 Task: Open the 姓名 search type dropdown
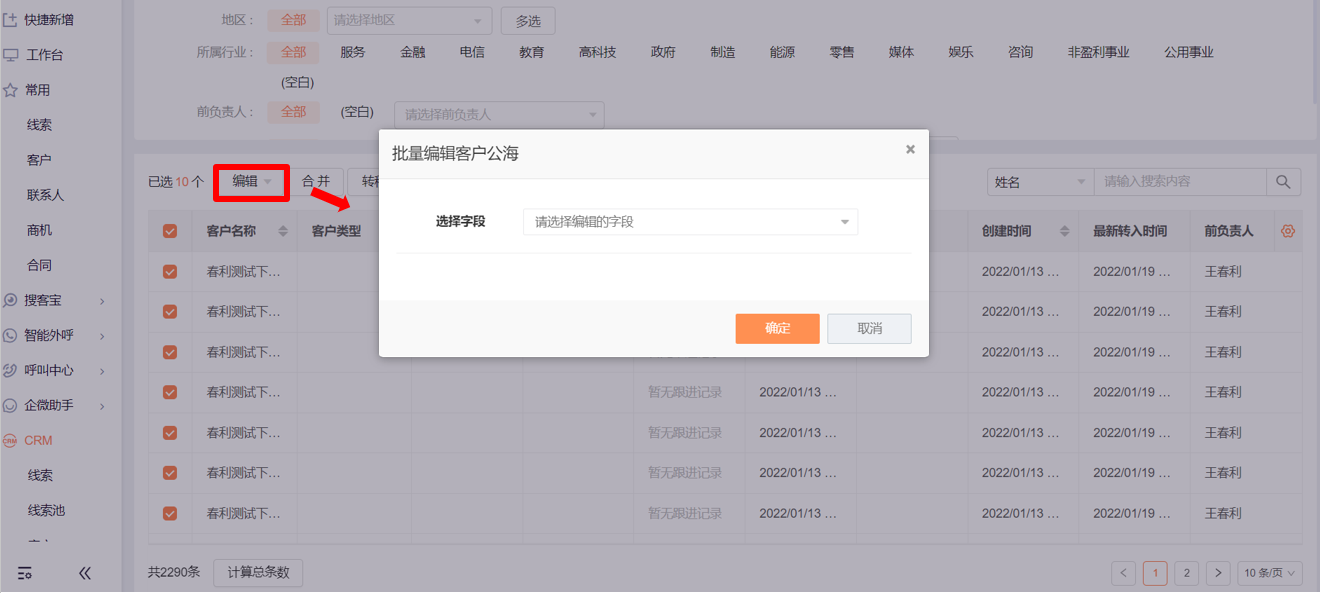click(x=1039, y=182)
